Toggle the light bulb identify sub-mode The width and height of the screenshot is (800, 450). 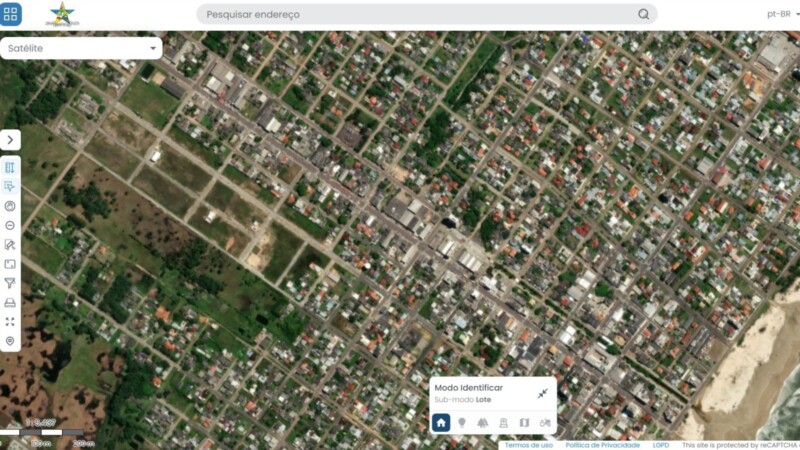click(462, 423)
